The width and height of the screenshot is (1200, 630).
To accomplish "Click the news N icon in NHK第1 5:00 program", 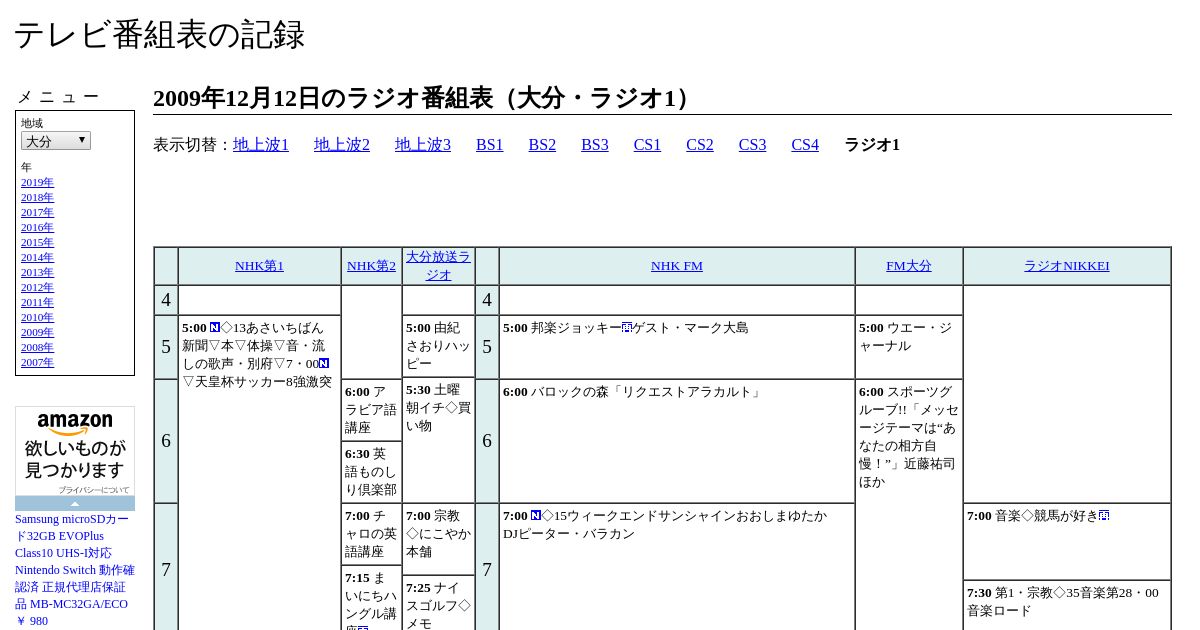I will click(215, 327).
